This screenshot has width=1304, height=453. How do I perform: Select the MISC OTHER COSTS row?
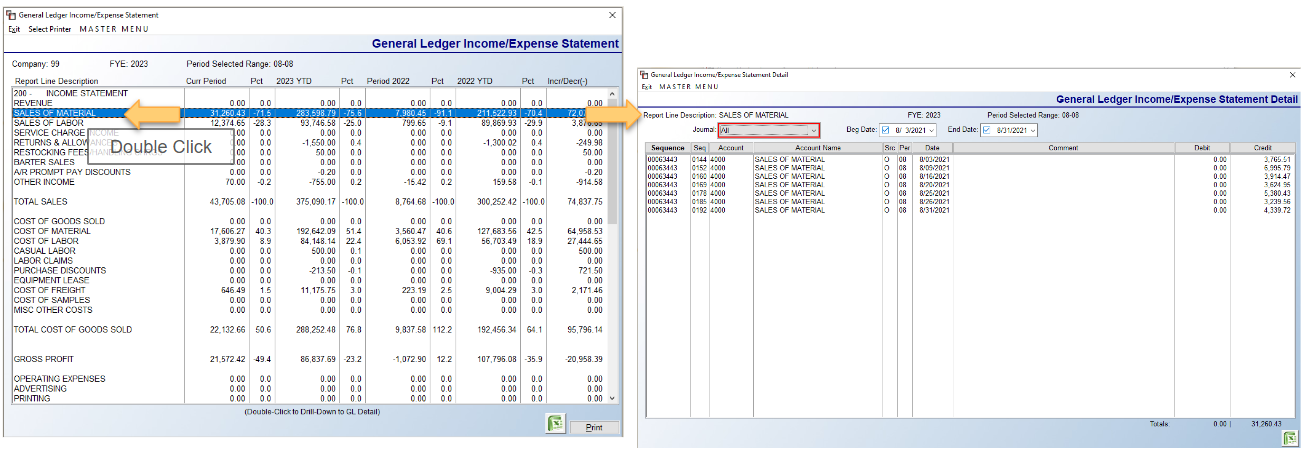310,310
